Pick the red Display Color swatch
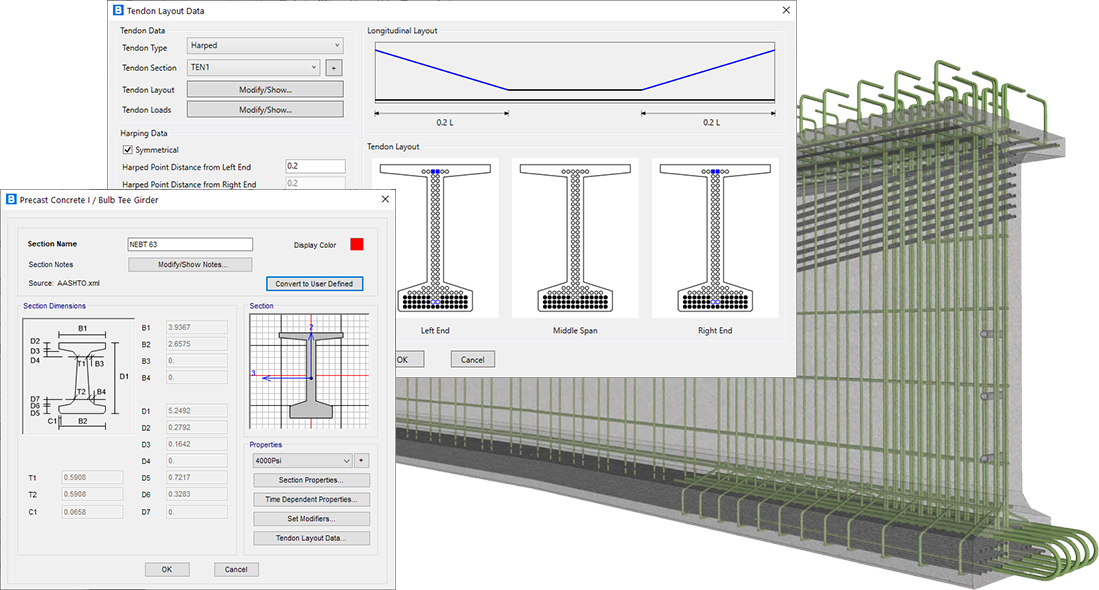The image size is (1099, 590). pos(357,245)
